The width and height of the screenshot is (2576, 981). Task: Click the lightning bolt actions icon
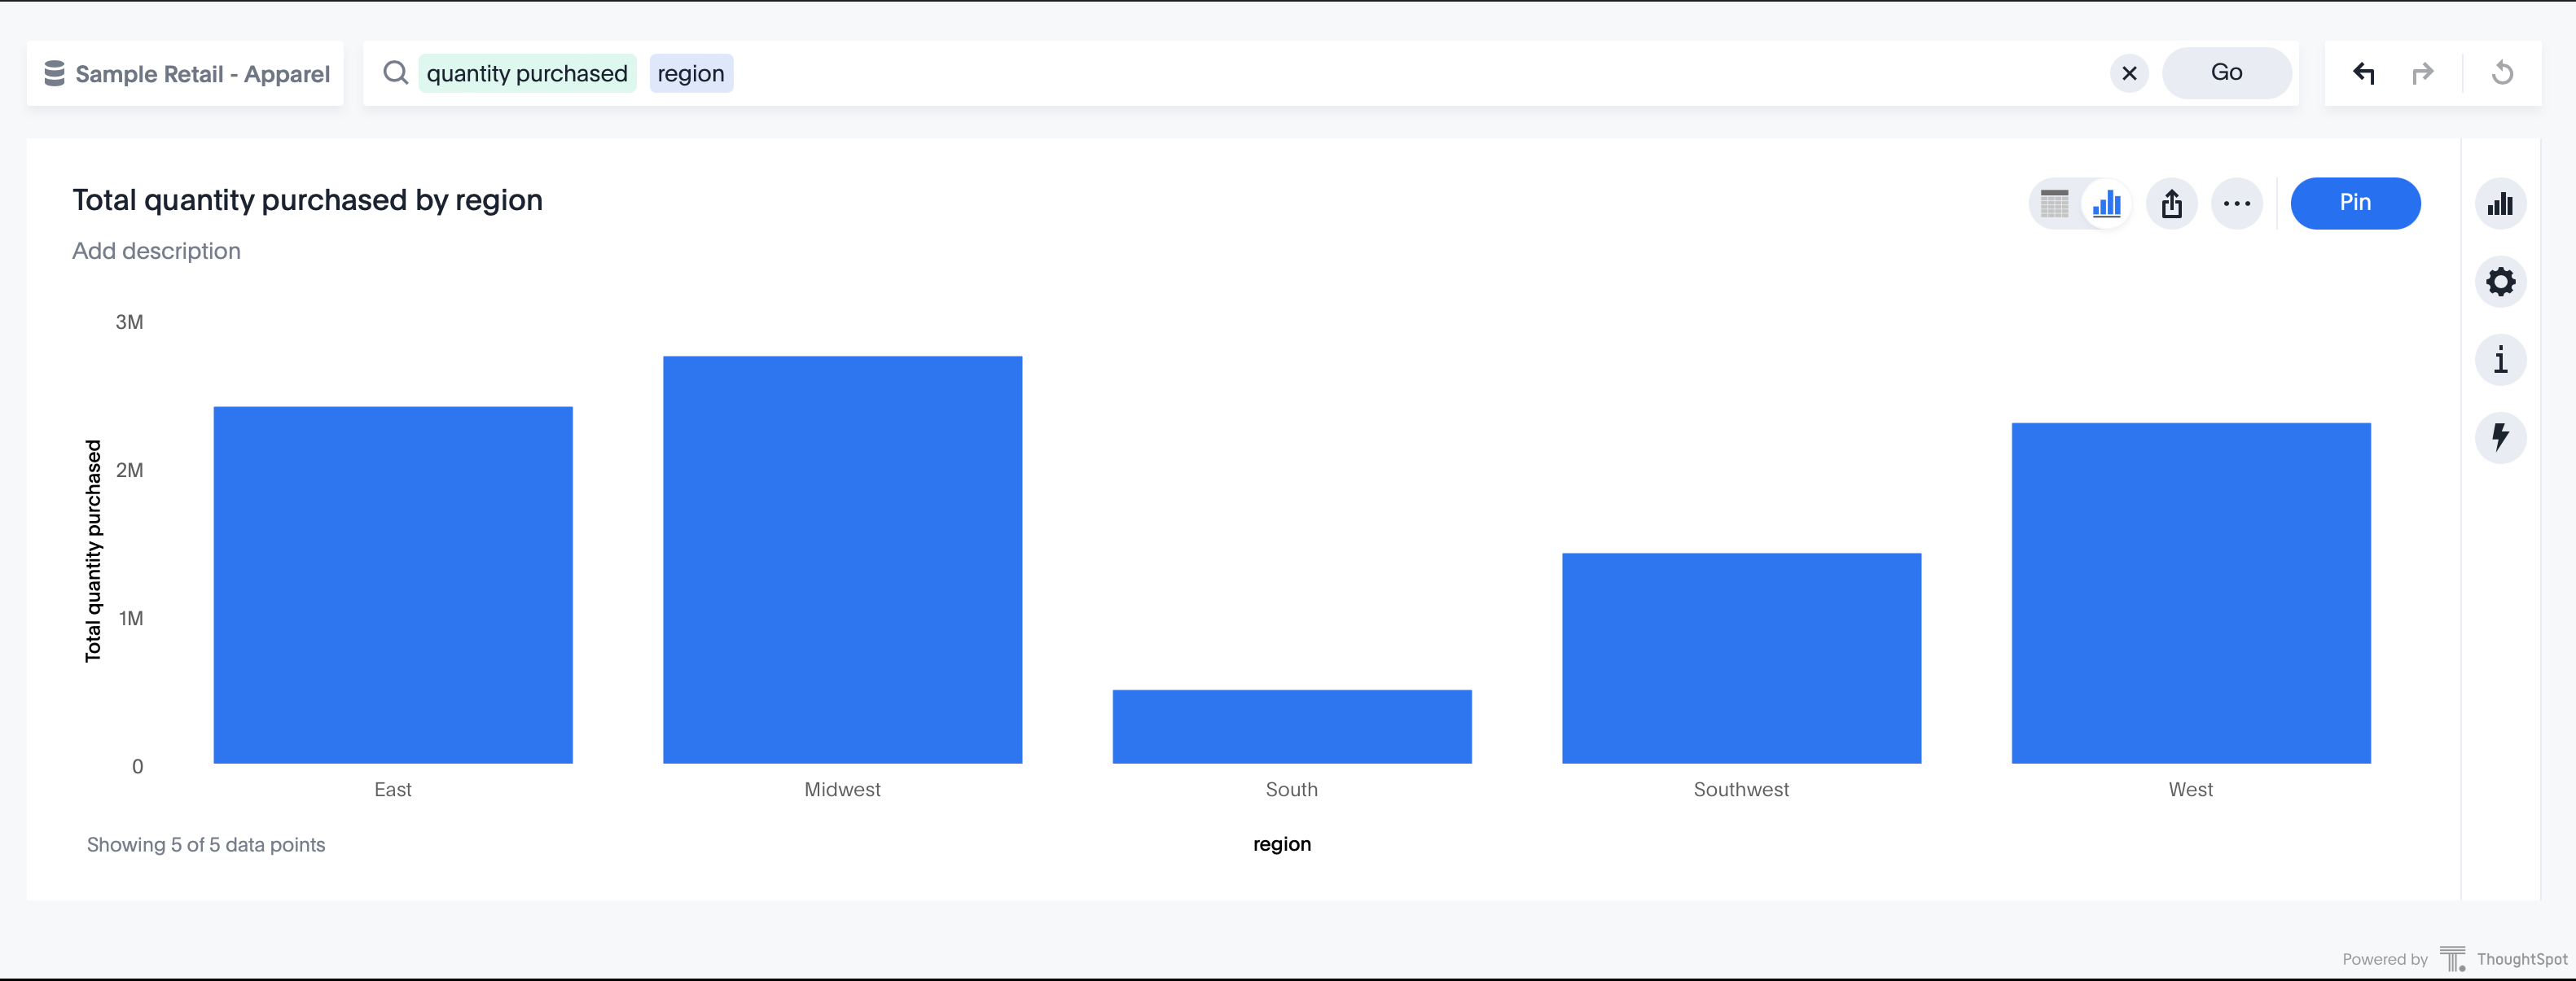[x=2500, y=439]
